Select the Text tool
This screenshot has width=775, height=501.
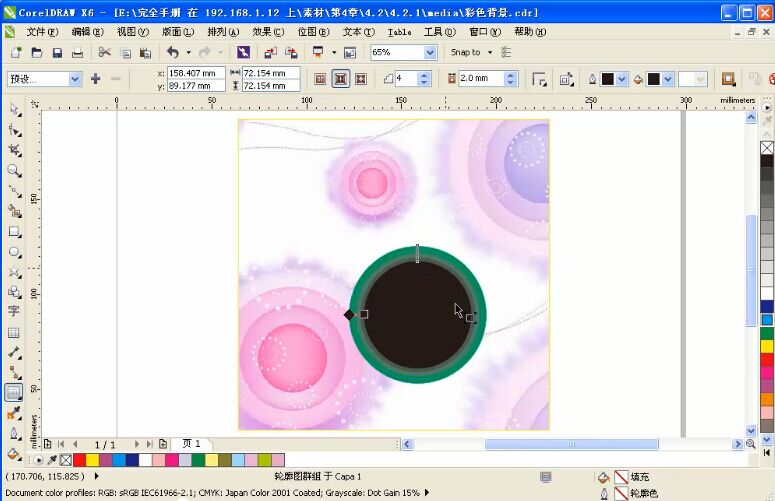tap(14, 311)
